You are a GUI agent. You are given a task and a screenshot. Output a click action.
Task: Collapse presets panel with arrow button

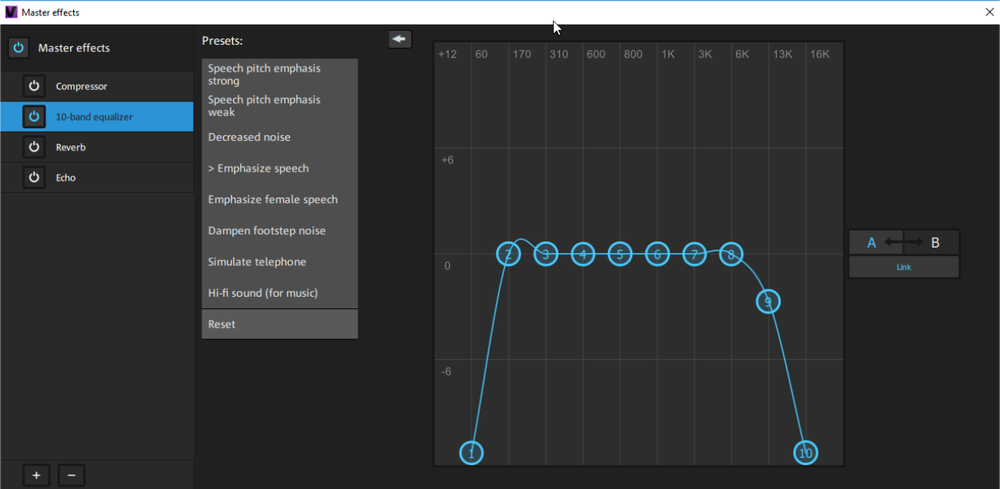click(x=400, y=39)
